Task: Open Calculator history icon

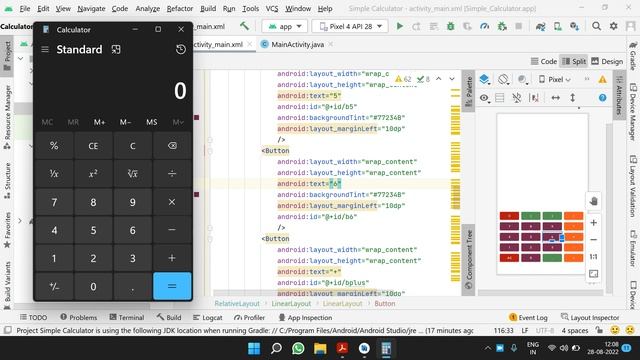Action: click(x=180, y=49)
